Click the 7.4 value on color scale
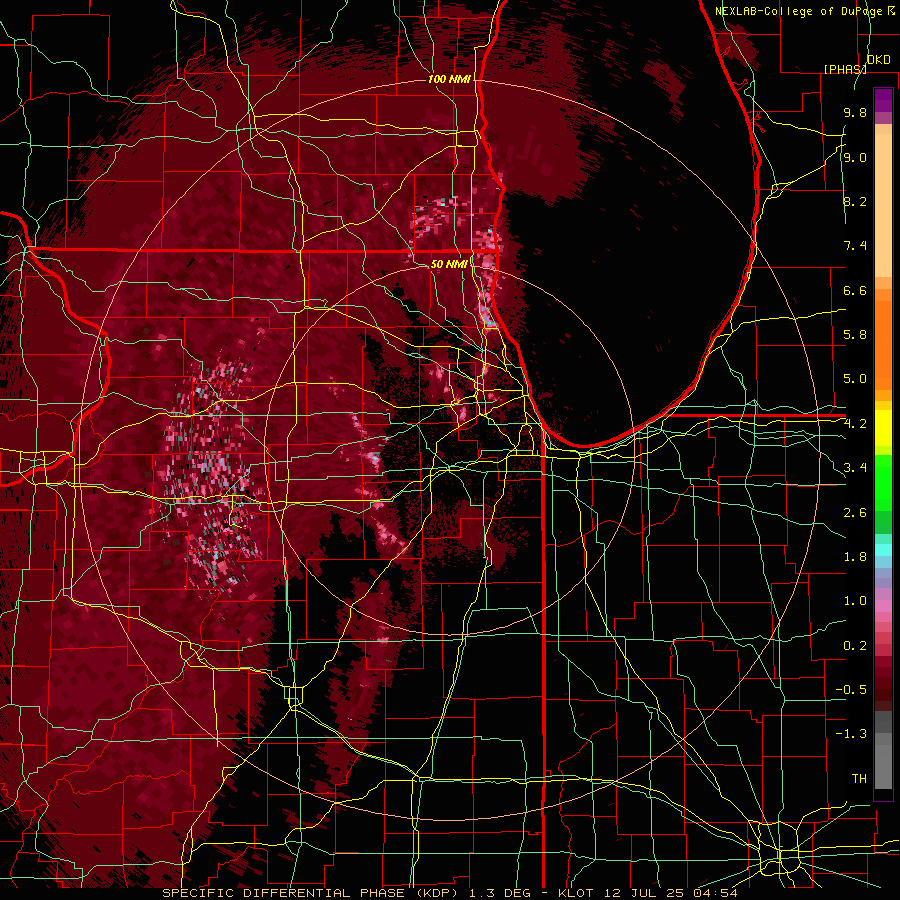Viewport: 900px width, 900px height. [855, 246]
